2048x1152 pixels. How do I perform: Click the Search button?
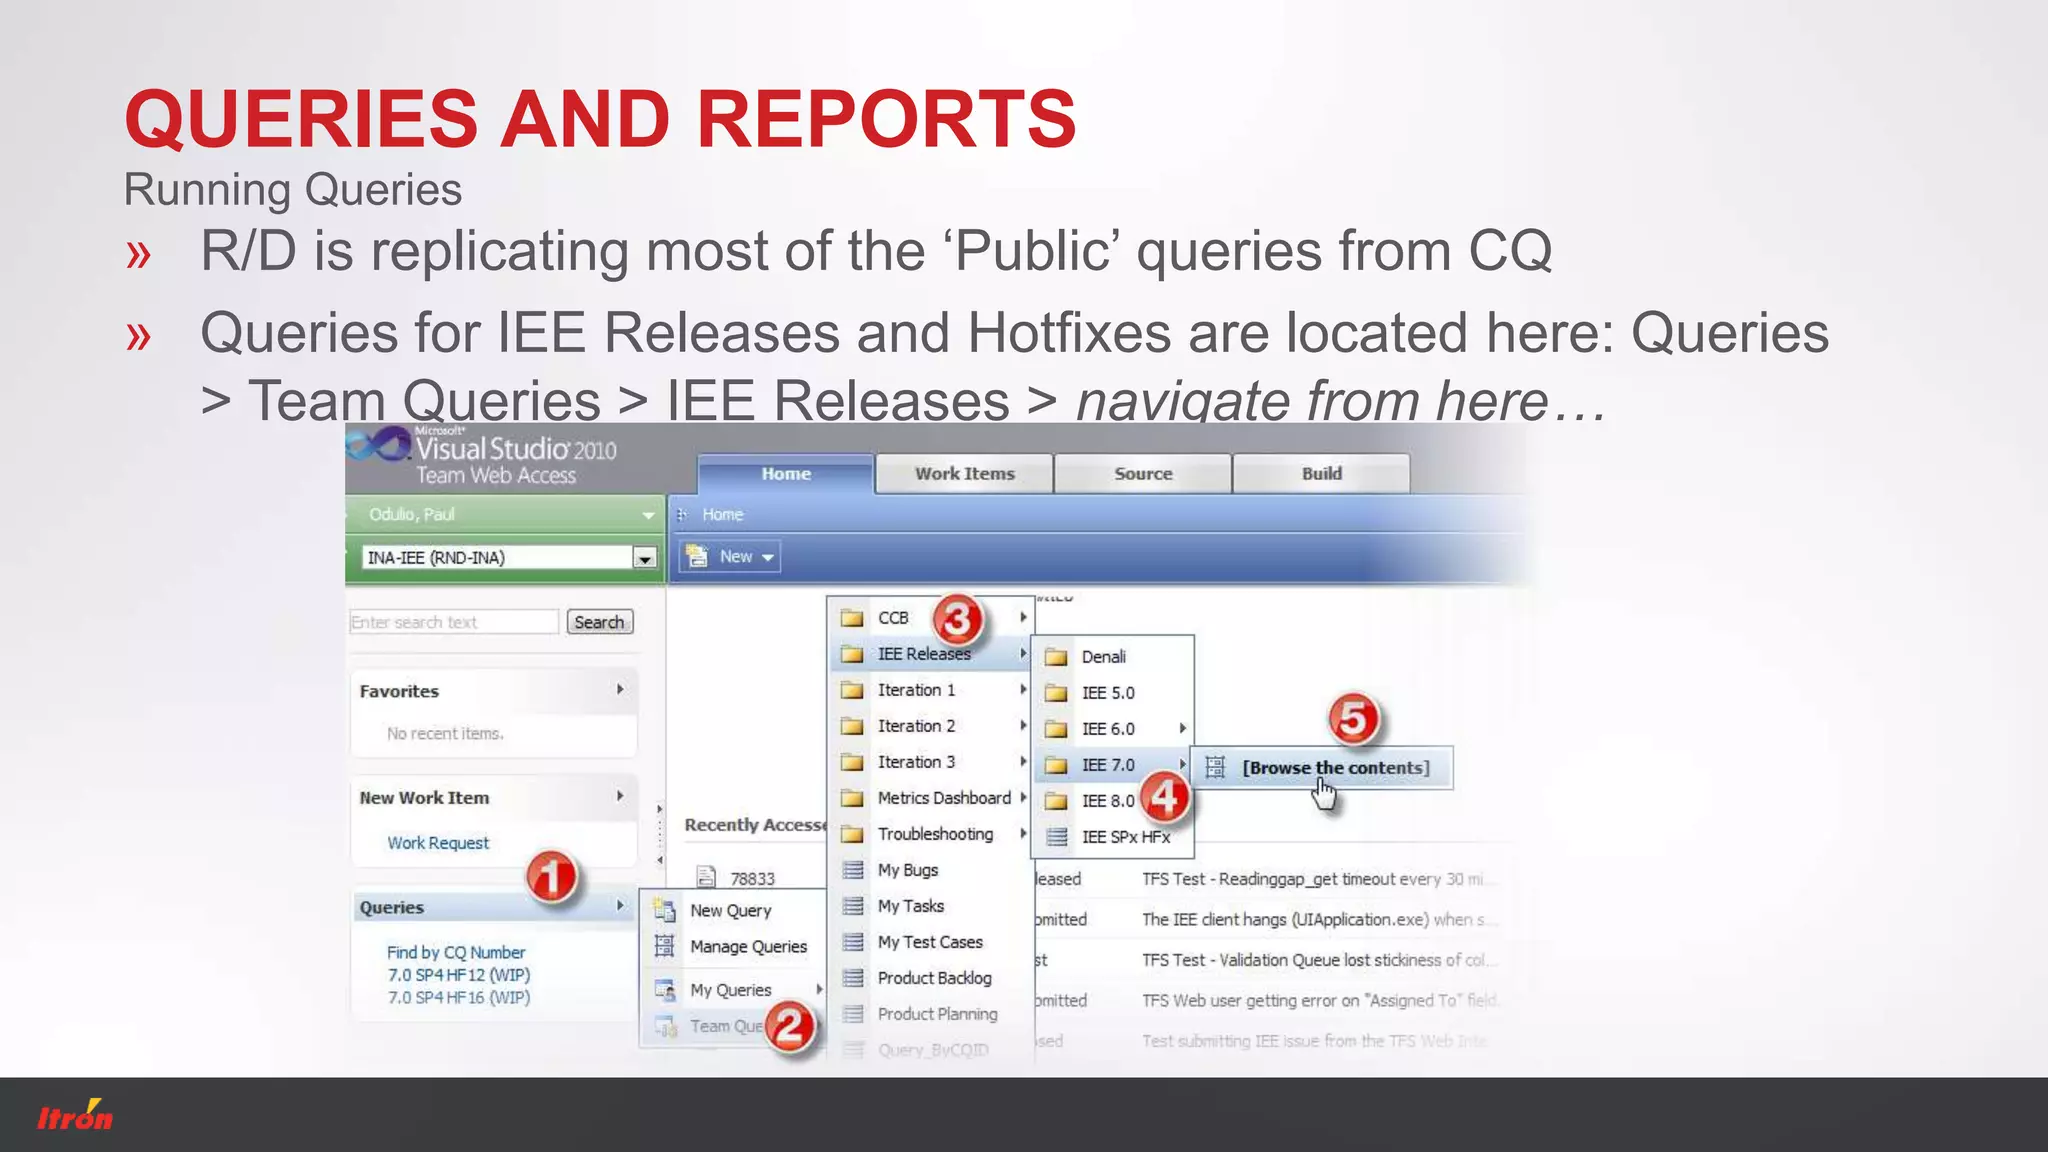pyautogui.click(x=599, y=622)
